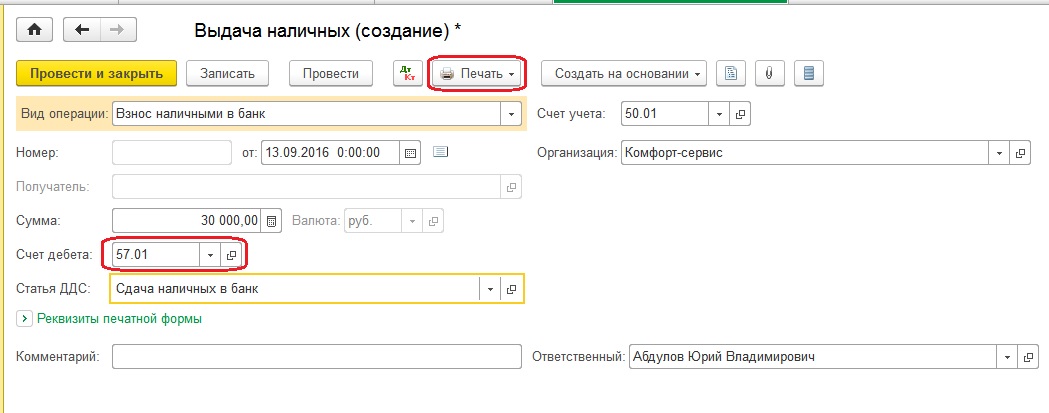The width and height of the screenshot is (1049, 413).
Task: Open the list icon right of paperclip
Action: tap(809, 74)
